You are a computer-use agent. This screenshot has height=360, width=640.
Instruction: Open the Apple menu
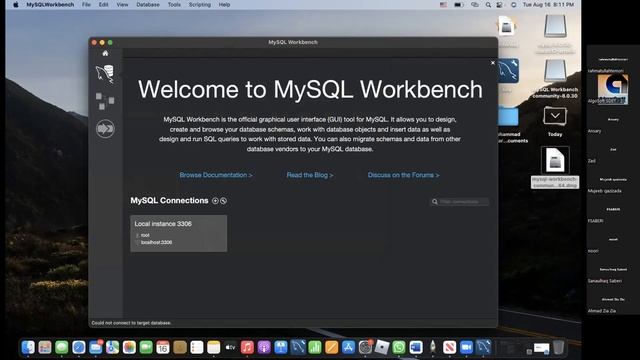(16, 4)
